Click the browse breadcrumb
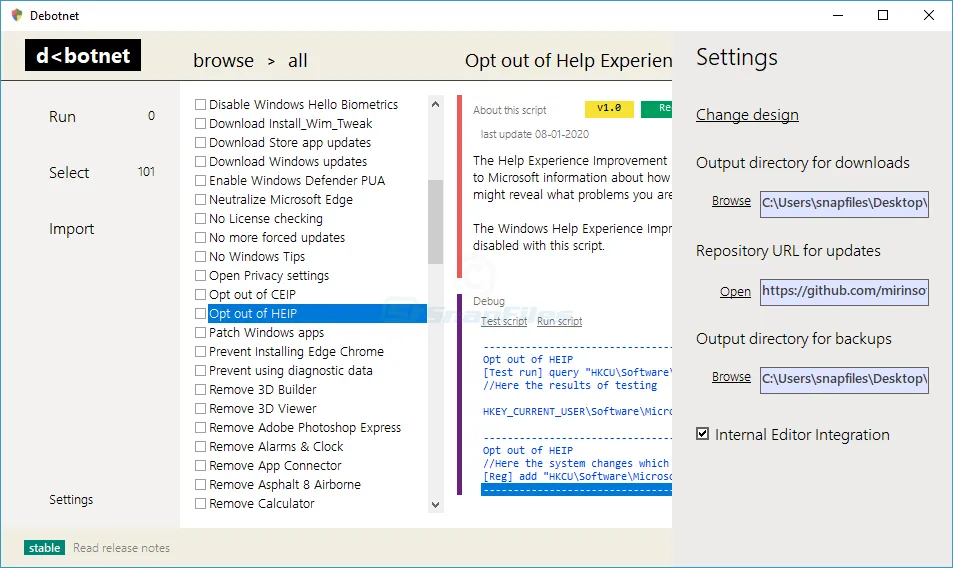The image size is (953, 568). click(224, 61)
